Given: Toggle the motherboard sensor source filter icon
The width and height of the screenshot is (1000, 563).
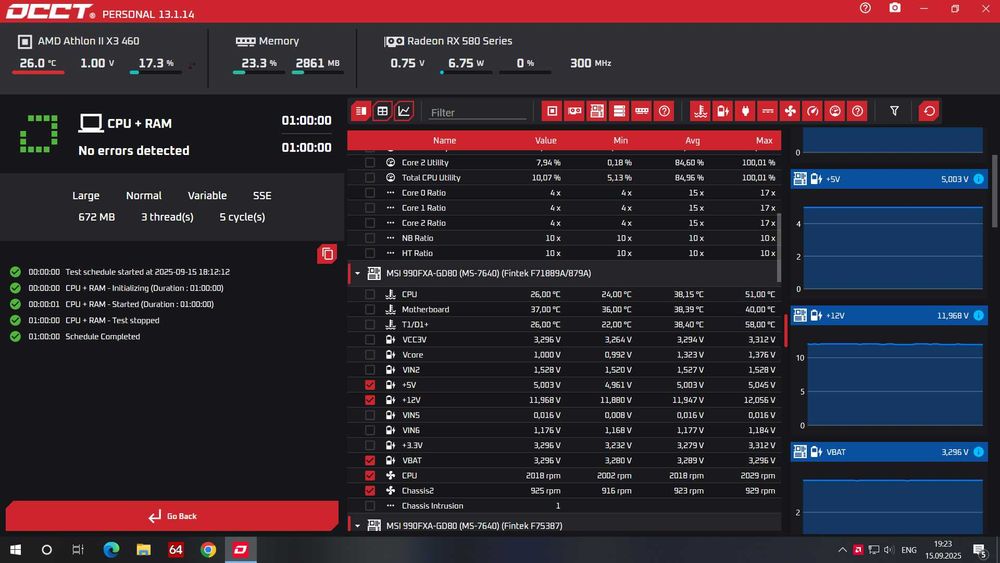Looking at the screenshot, I should point(597,111).
